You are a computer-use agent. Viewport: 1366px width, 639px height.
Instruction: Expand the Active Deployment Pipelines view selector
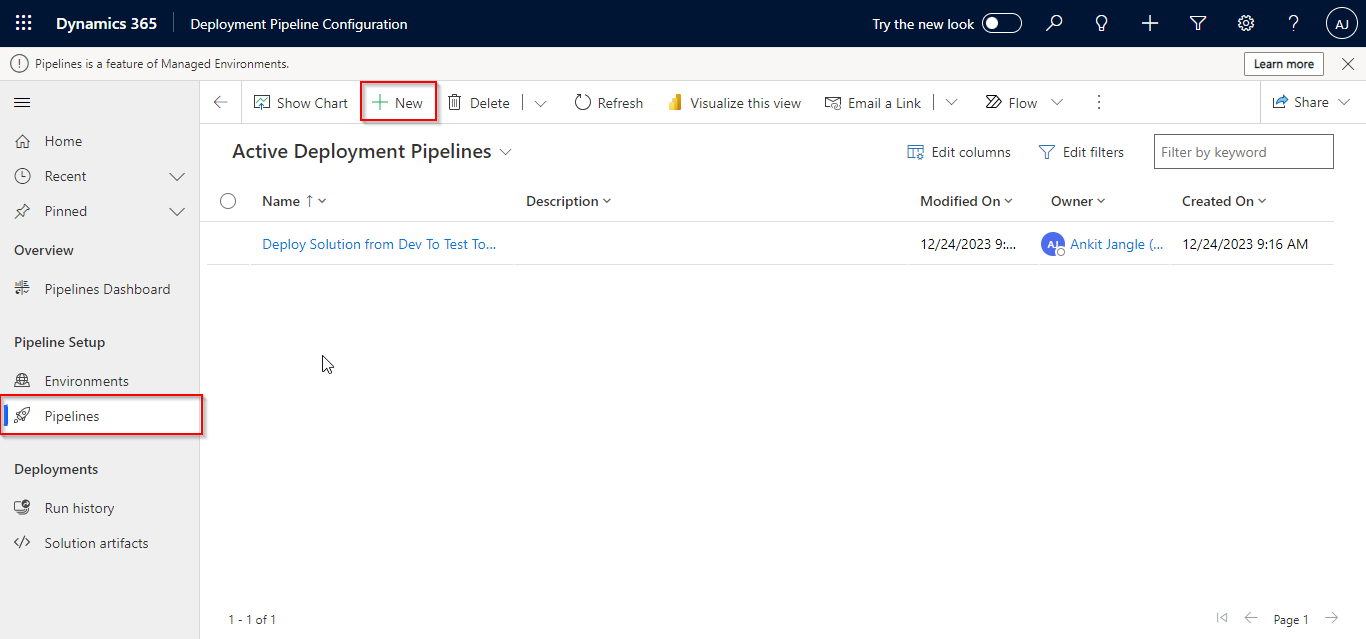tap(506, 152)
